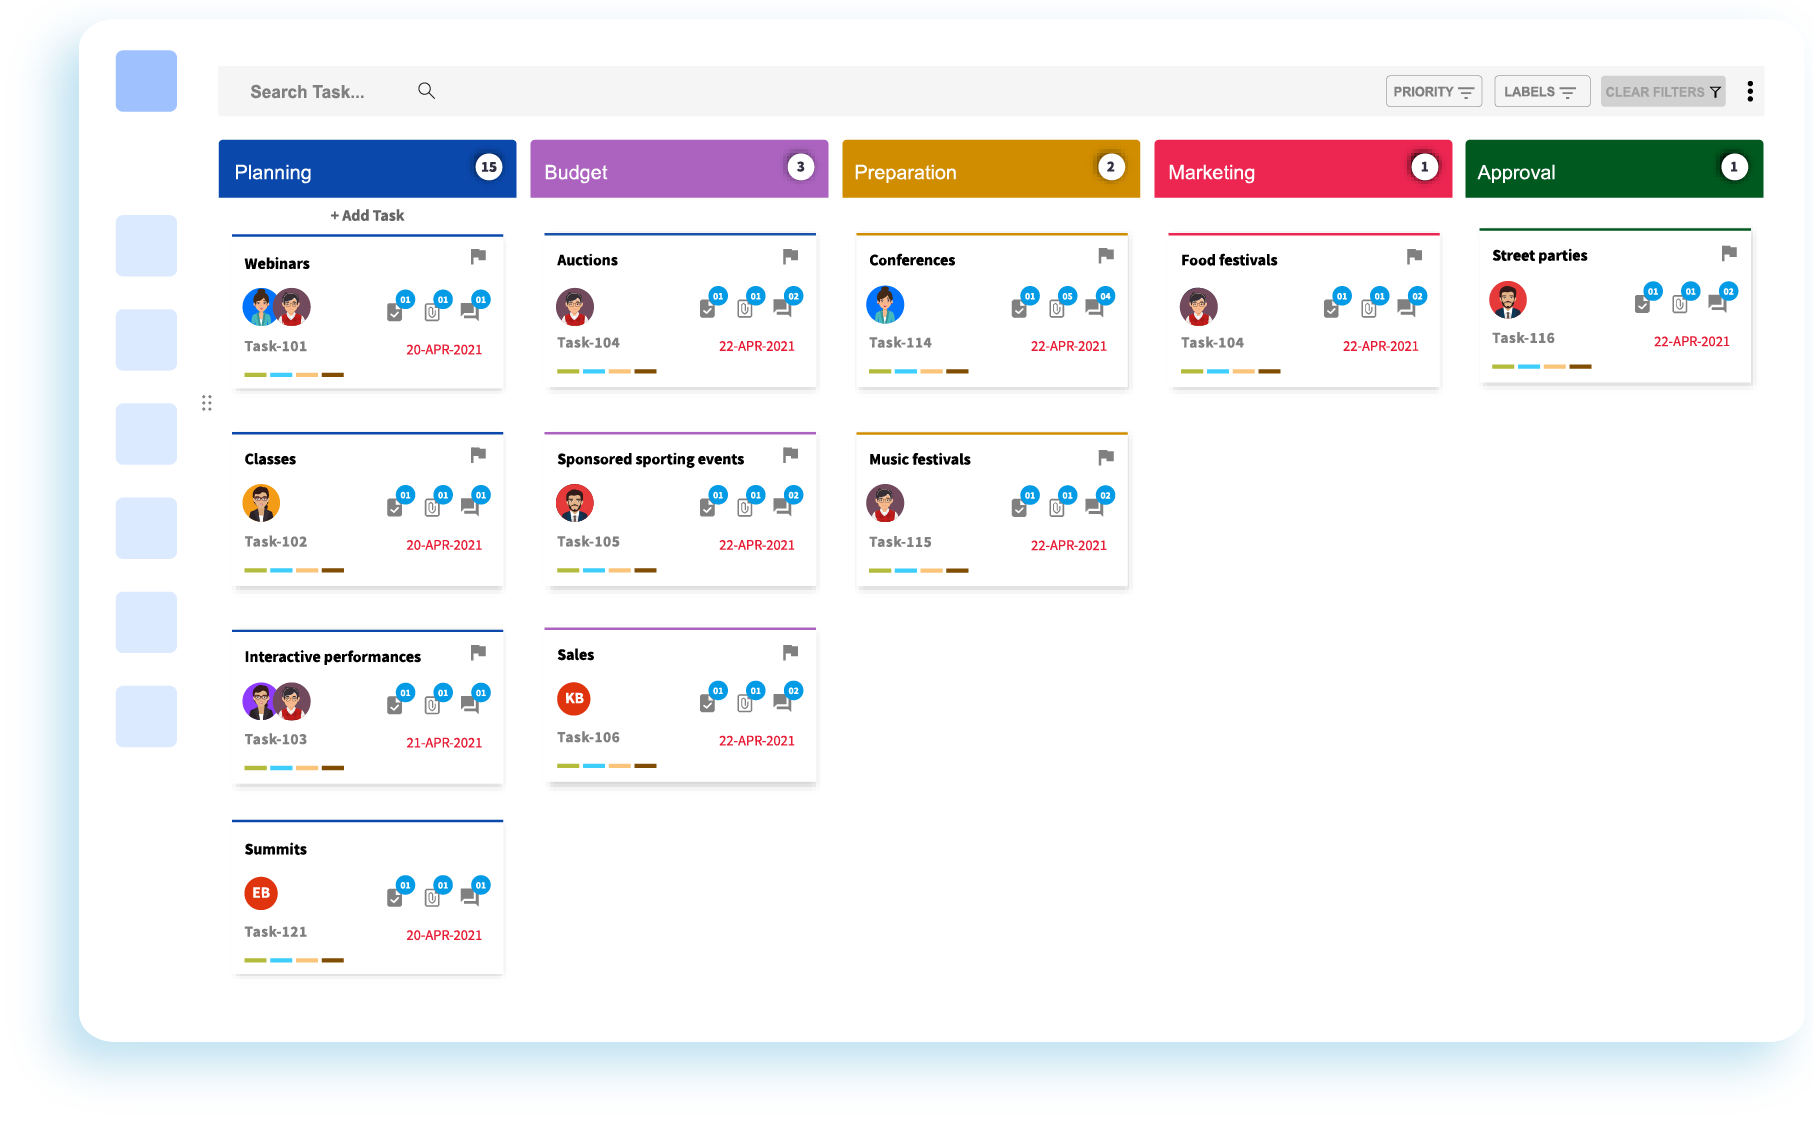Click the flag icon on Street parties
The height and width of the screenshot is (1126, 1813).
click(x=1729, y=253)
